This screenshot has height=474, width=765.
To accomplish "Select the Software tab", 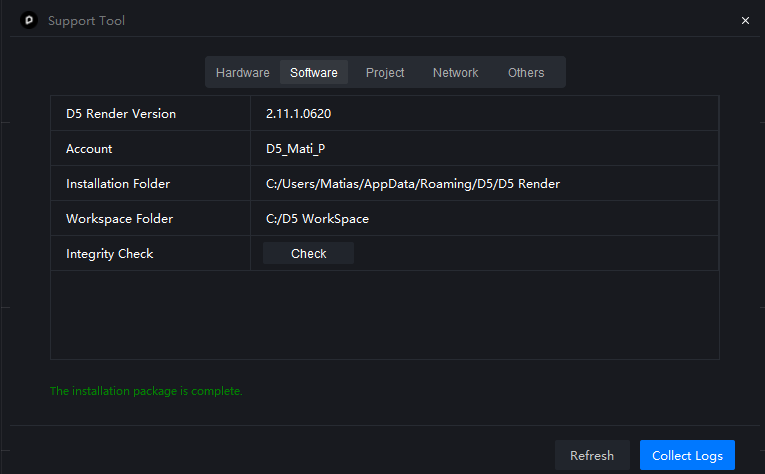I will coord(314,73).
